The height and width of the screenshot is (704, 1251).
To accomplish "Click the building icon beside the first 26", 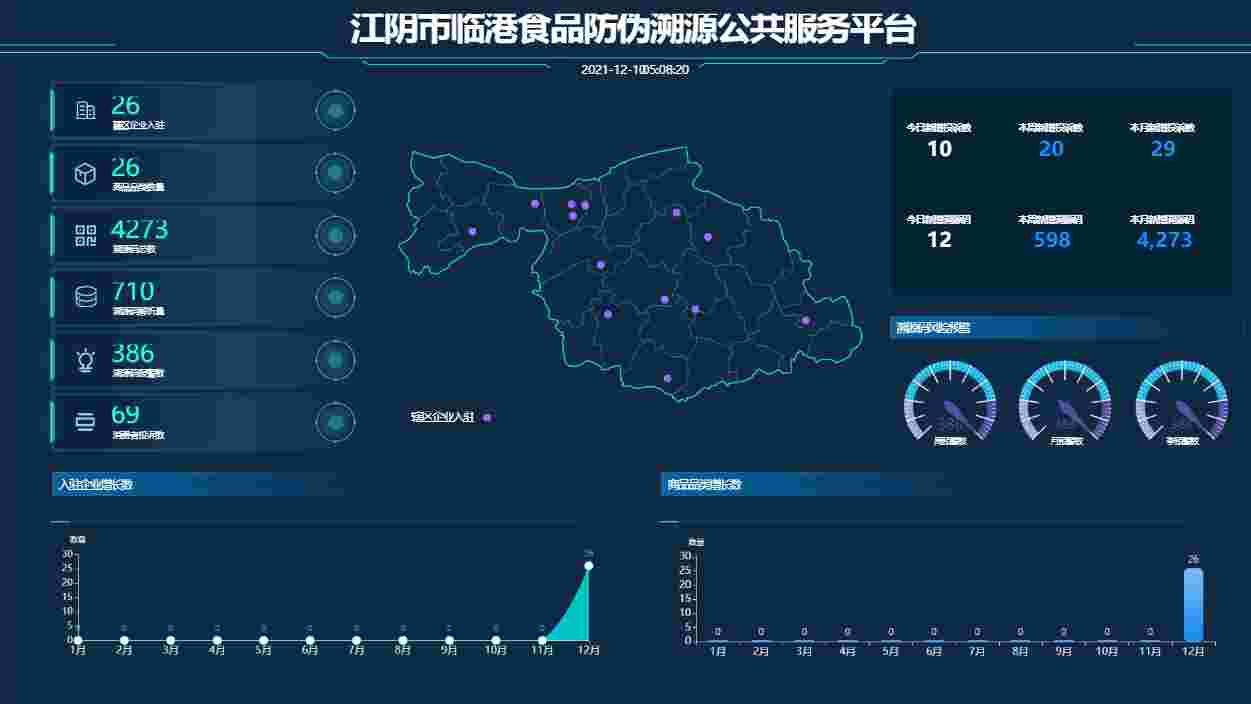I will (x=85, y=111).
